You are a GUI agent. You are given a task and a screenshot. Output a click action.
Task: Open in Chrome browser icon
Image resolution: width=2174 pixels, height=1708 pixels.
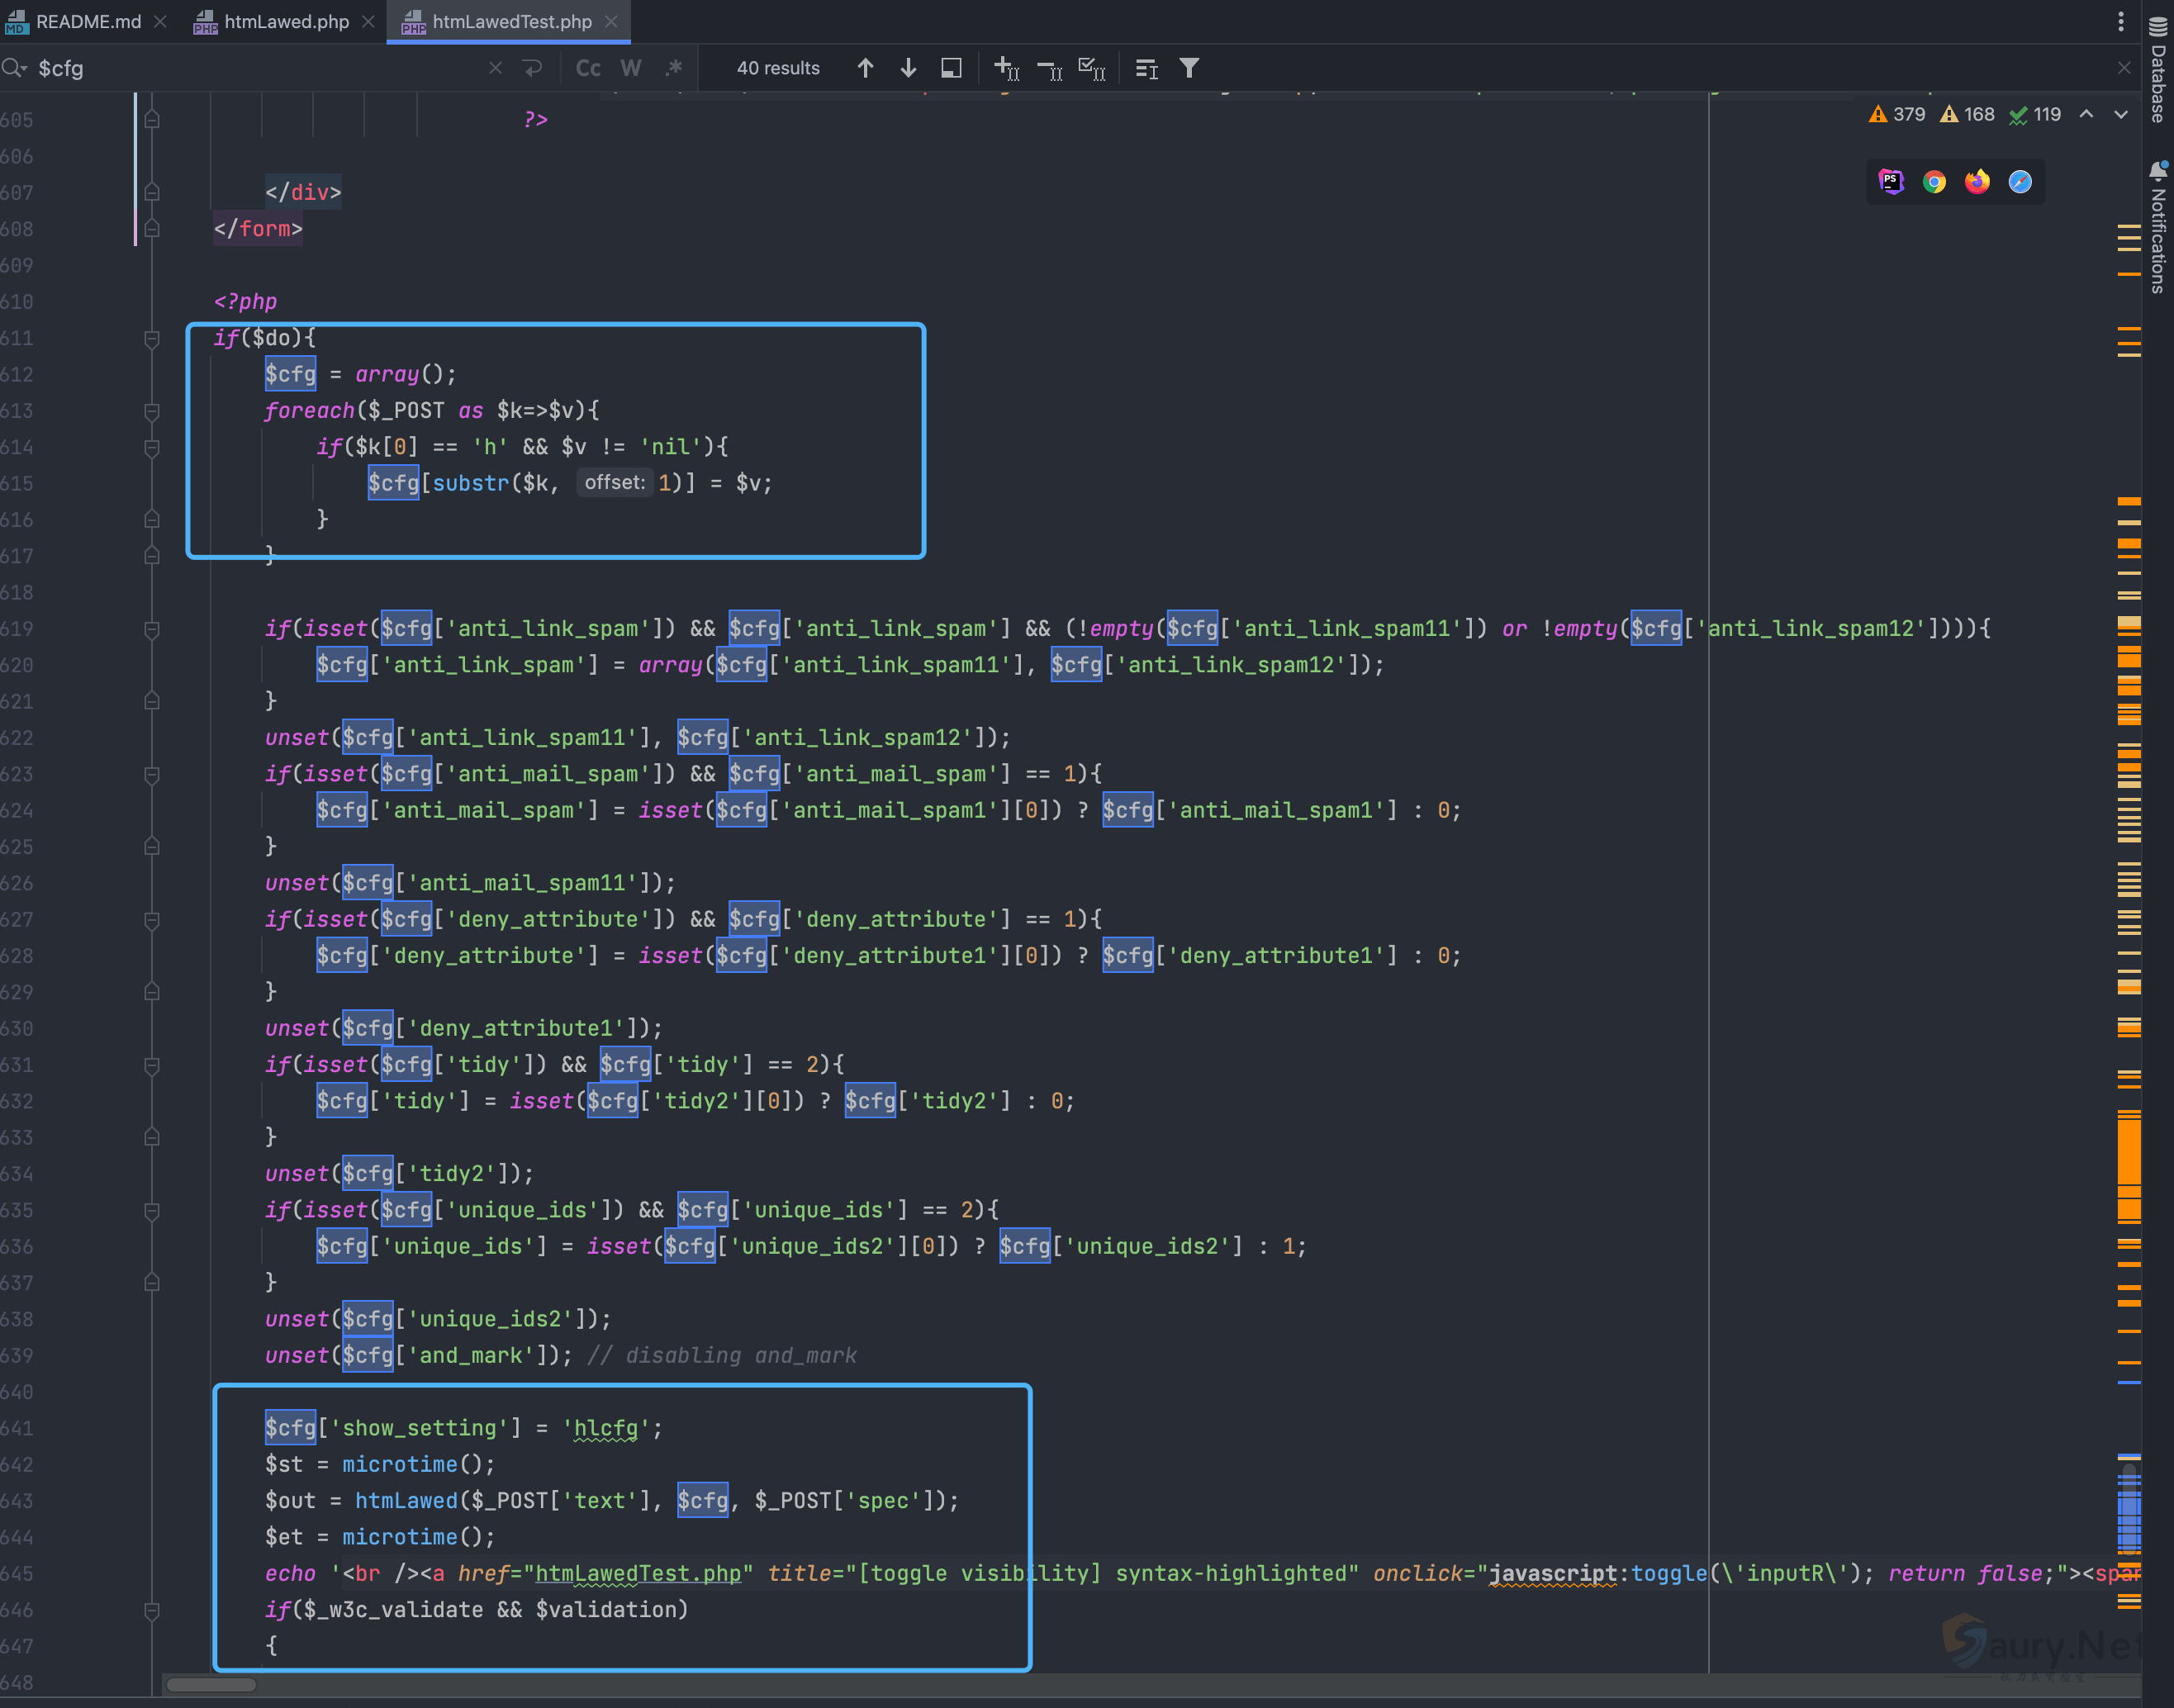[x=1934, y=182]
